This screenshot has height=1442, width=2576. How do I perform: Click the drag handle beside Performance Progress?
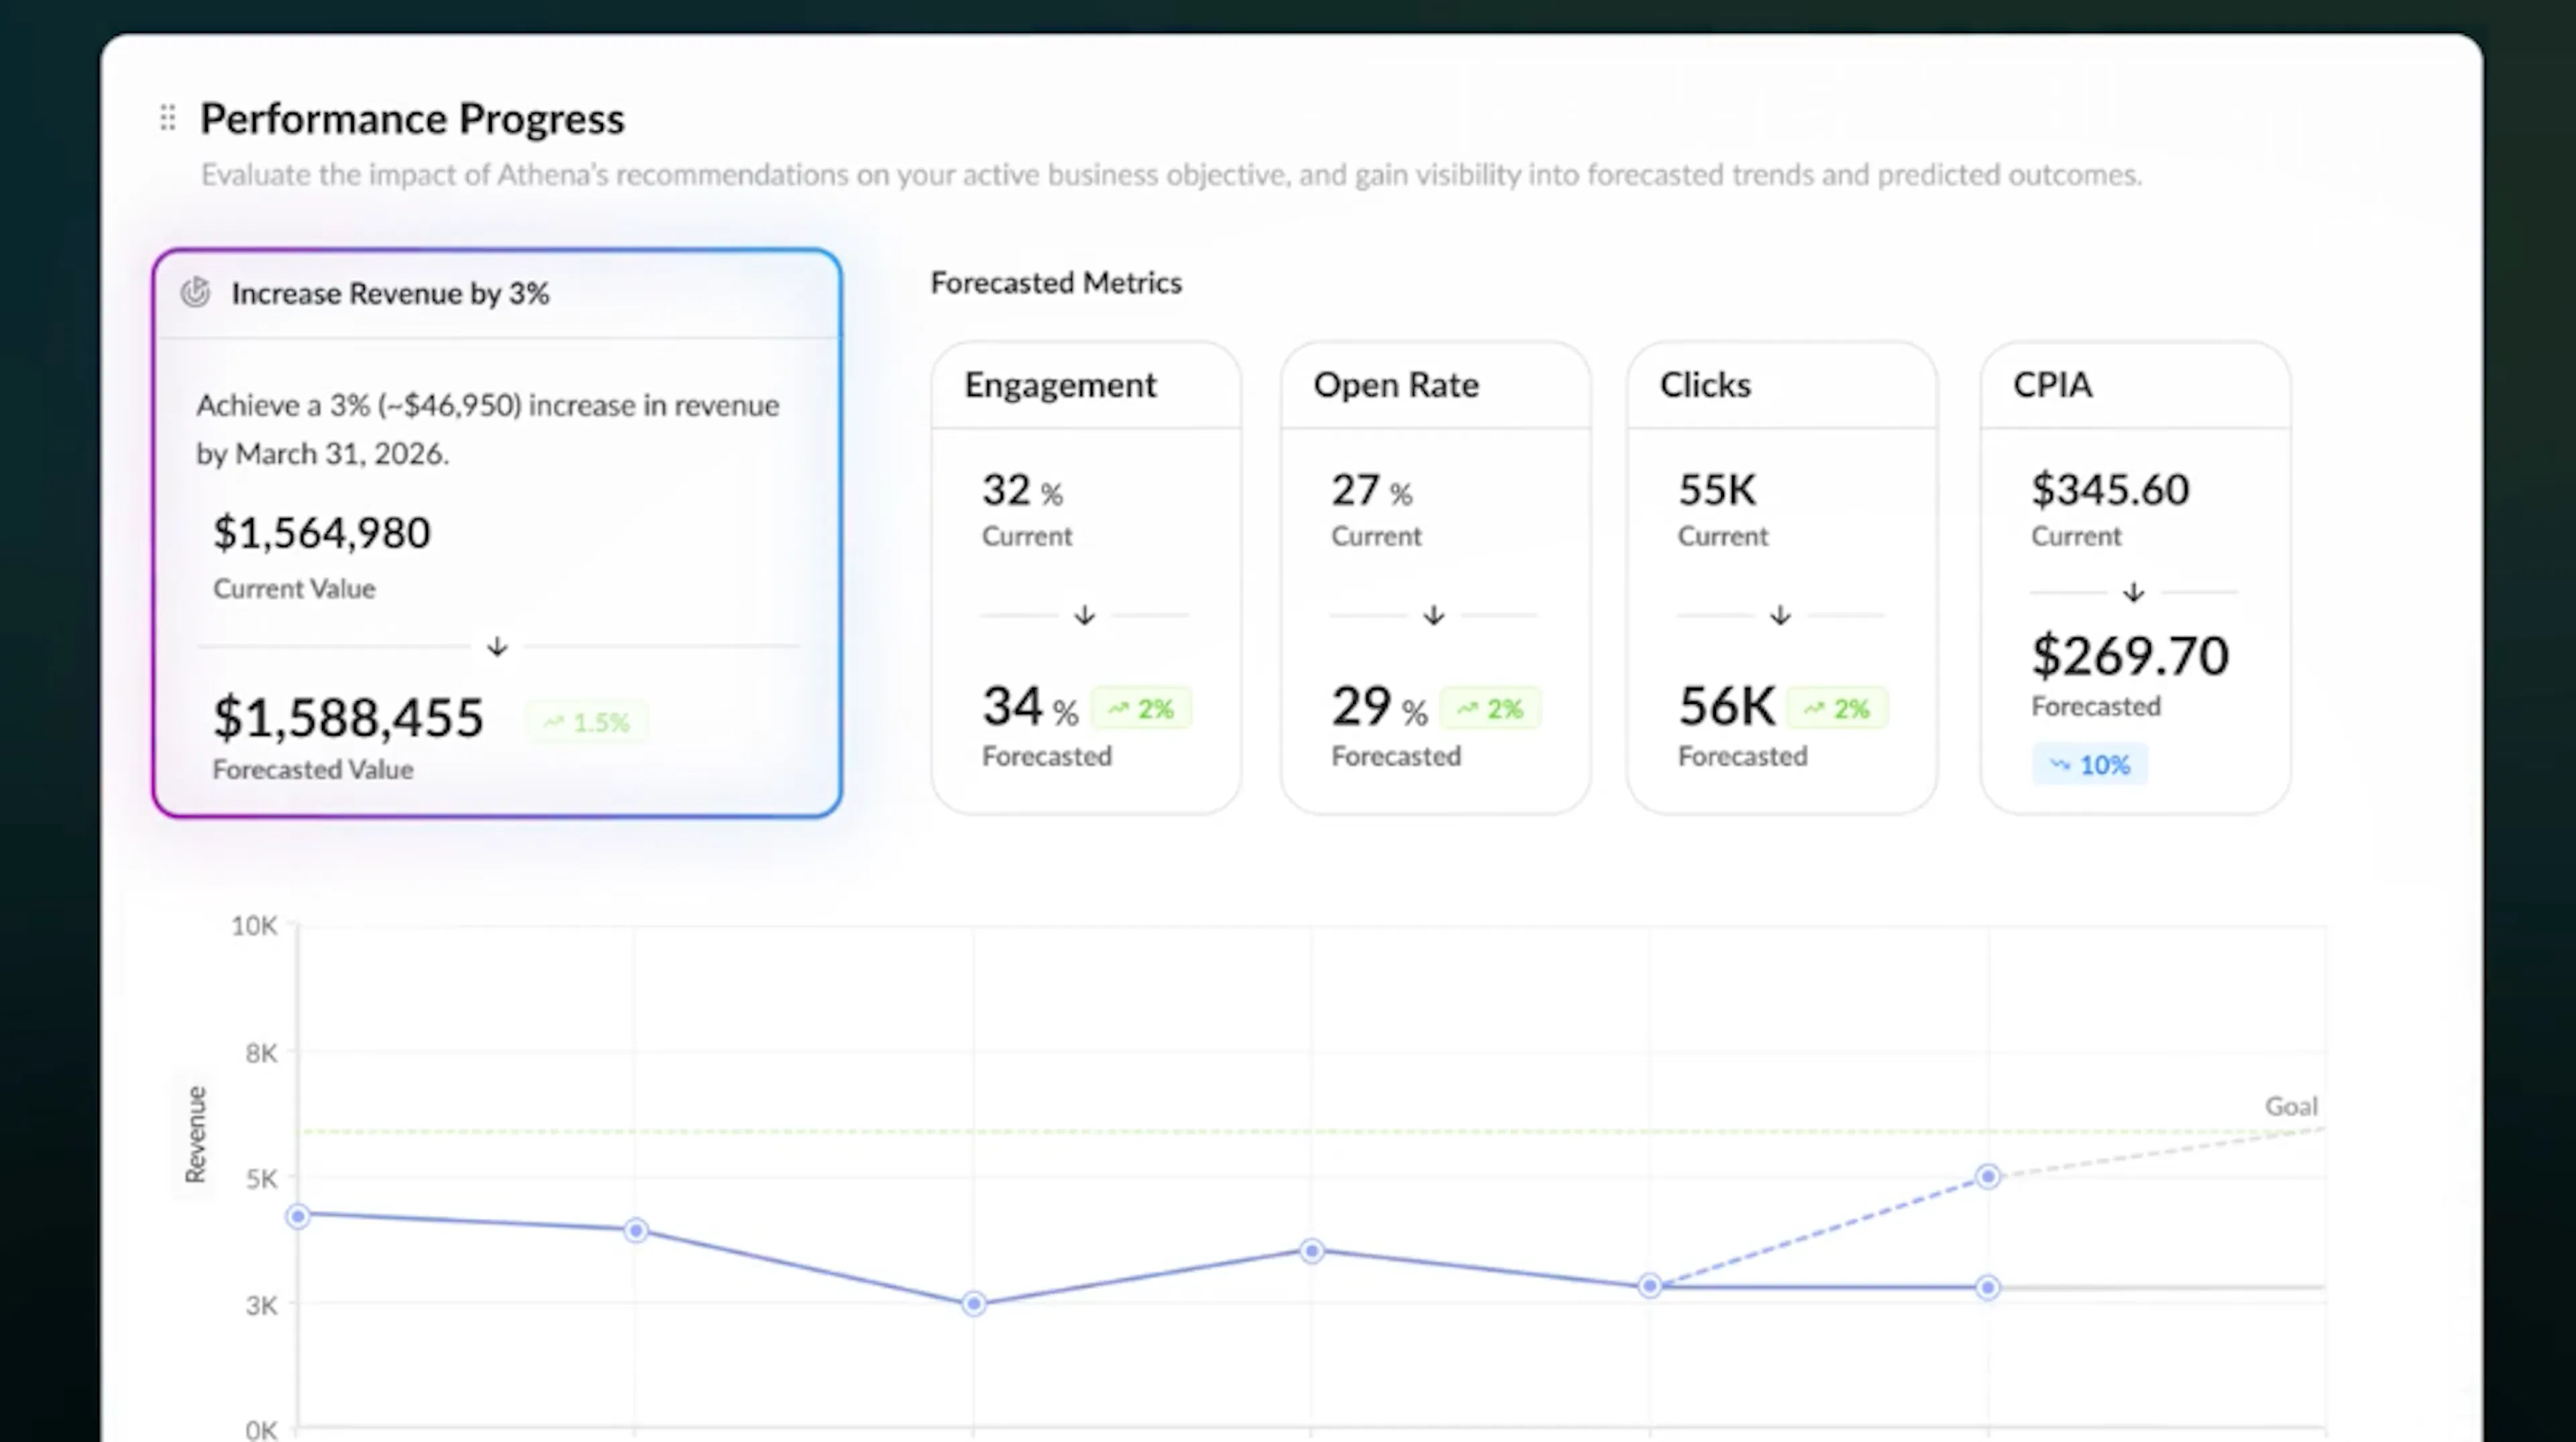[x=168, y=118]
